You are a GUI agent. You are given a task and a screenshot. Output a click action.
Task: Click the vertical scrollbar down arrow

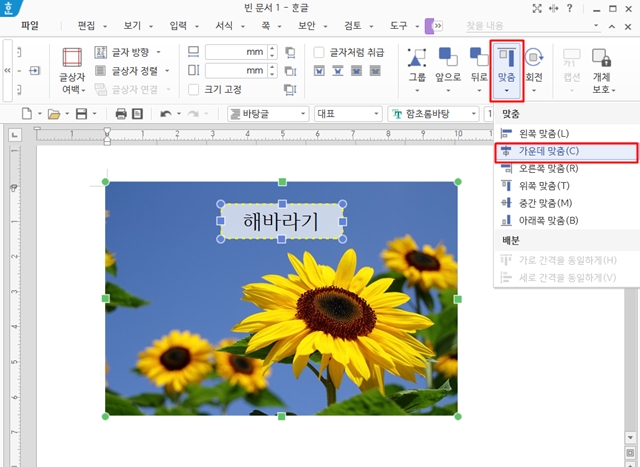[x=630, y=438]
